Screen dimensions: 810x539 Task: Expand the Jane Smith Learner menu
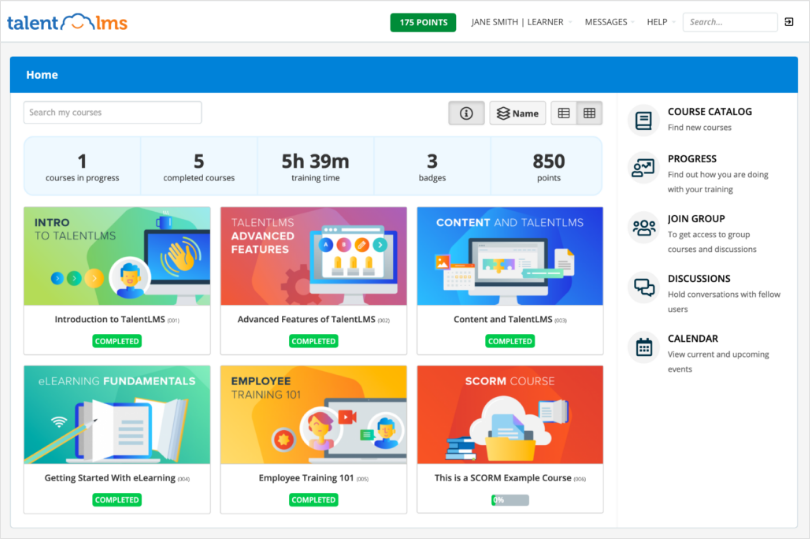click(x=518, y=22)
